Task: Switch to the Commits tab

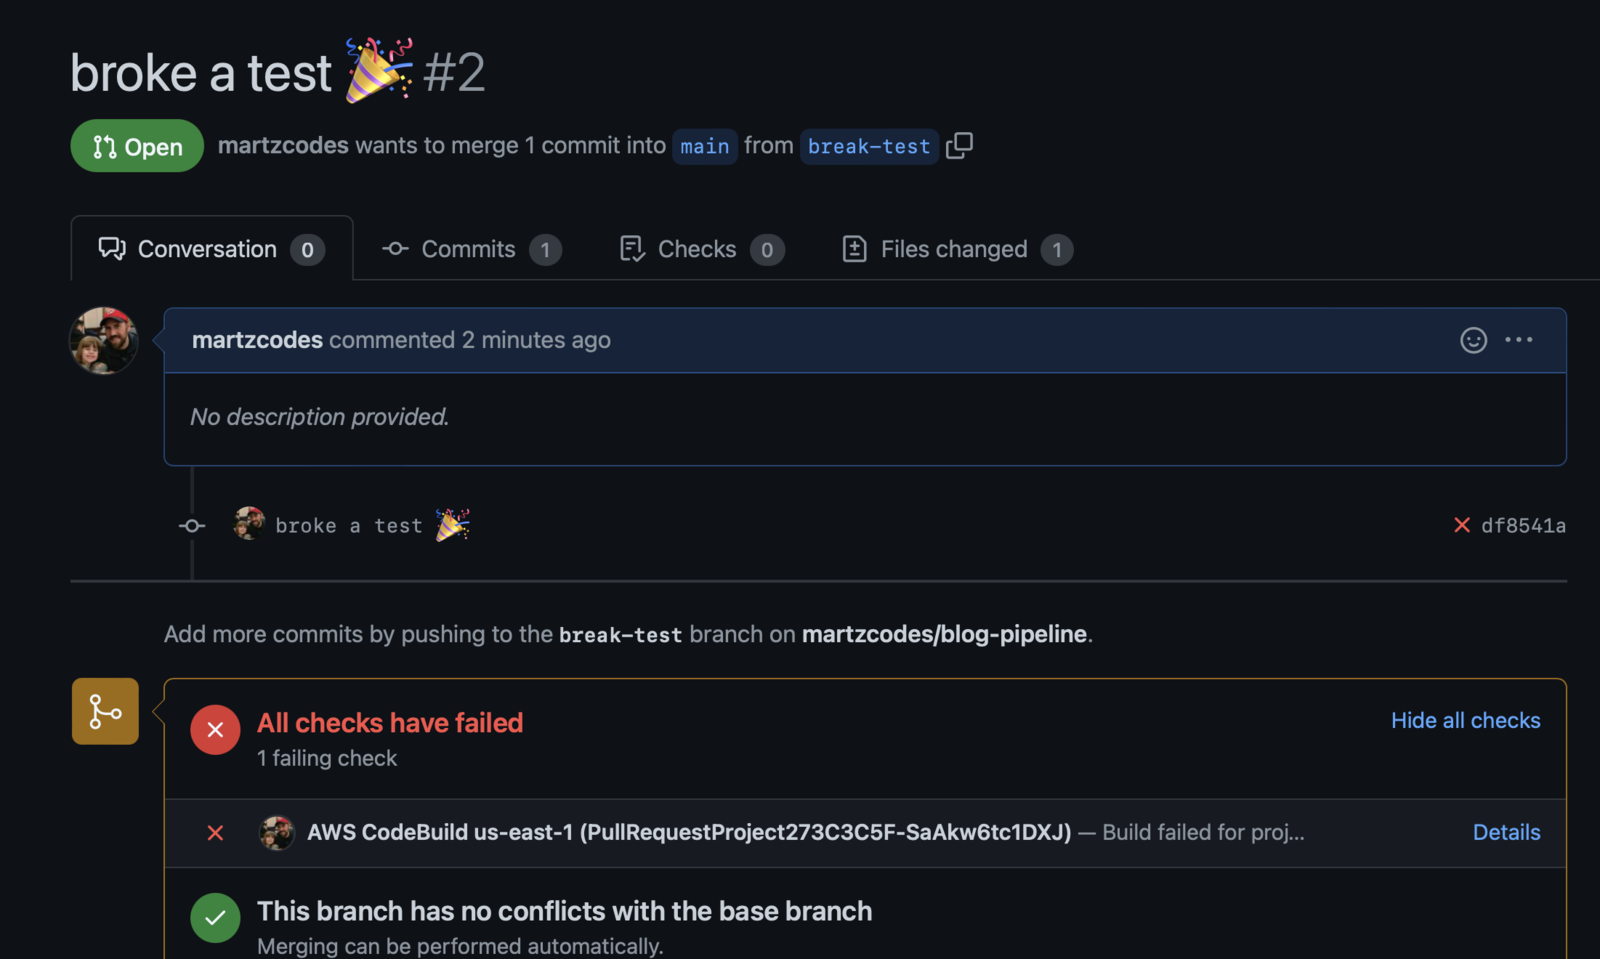Action: pyautogui.click(x=471, y=249)
